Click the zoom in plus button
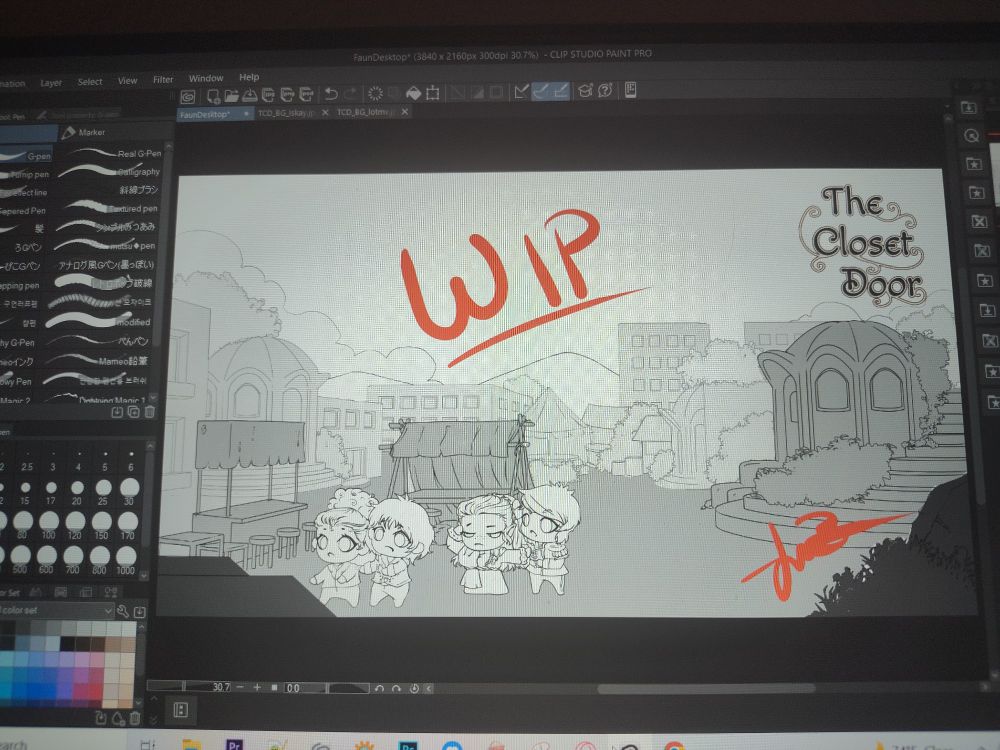 pos(257,688)
